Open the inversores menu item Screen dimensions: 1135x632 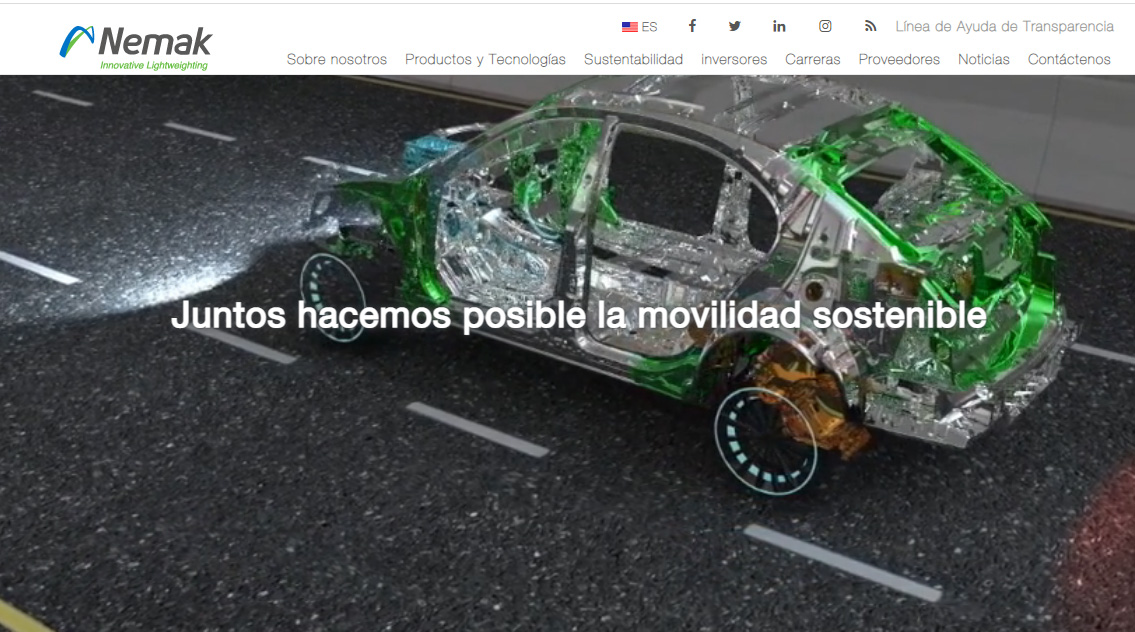pos(734,59)
